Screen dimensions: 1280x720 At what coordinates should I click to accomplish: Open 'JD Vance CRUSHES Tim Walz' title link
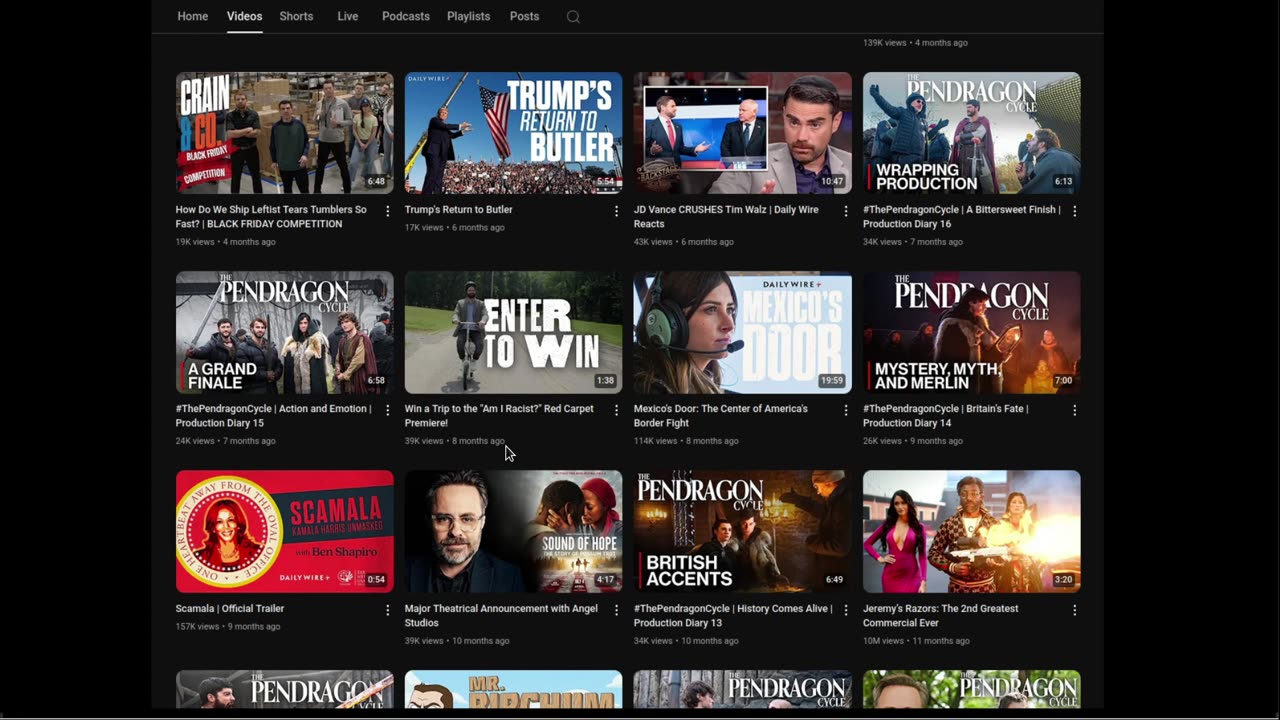click(x=726, y=217)
